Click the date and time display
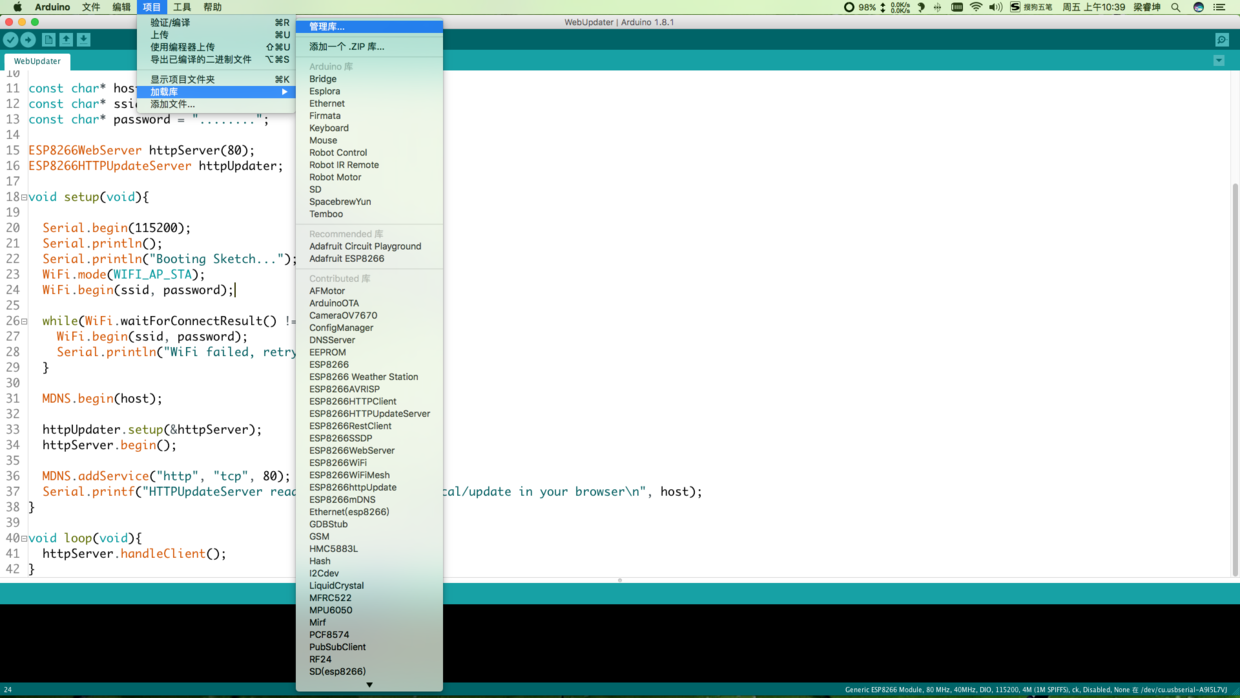 tap(1093, 7)
